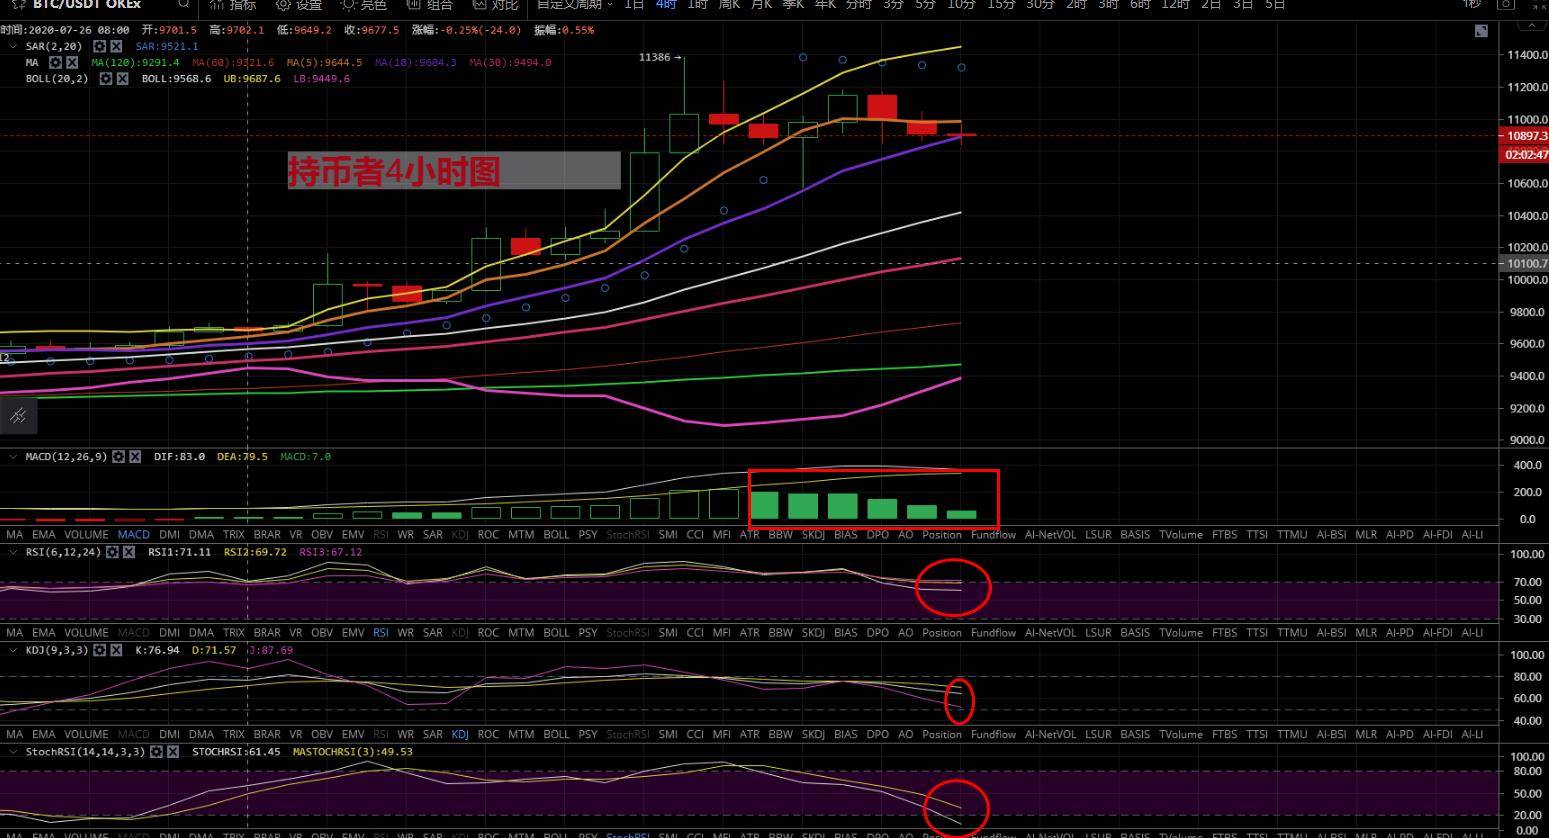Close the StochRSI(14,14,3,3) panel with its X
Viewport: 1549px width, 838px height.
(173, 751)
